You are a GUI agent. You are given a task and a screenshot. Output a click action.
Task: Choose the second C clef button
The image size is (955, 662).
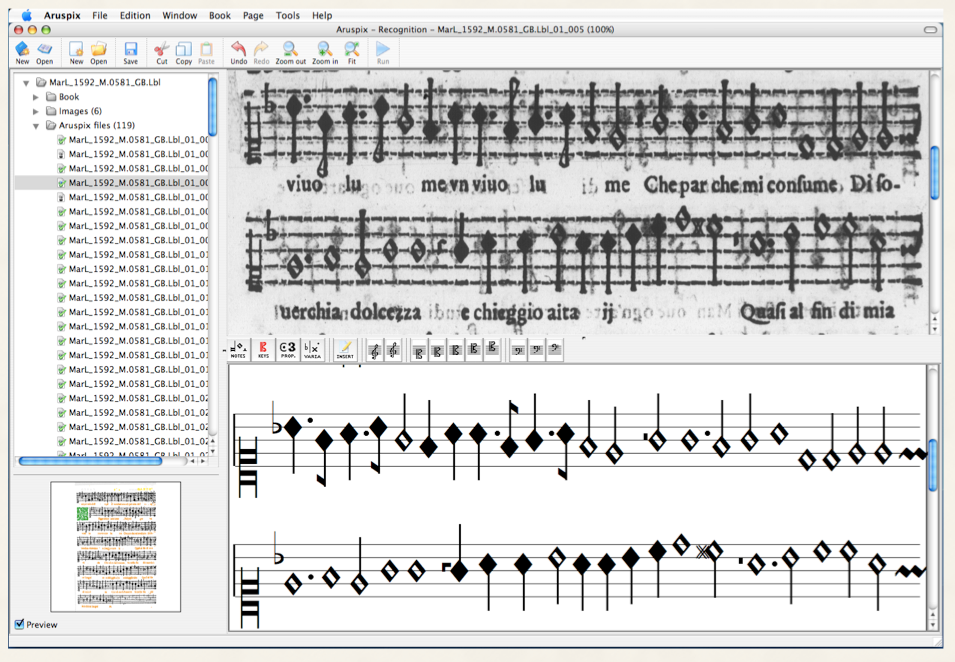pyautogui.click(x=437, y=351)
